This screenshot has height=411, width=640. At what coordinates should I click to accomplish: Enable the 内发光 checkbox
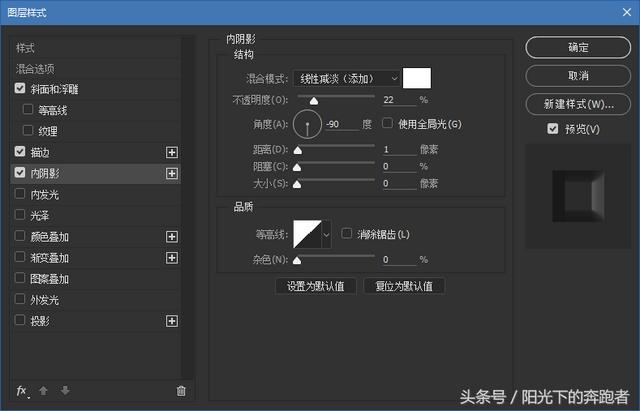(20, 193)
